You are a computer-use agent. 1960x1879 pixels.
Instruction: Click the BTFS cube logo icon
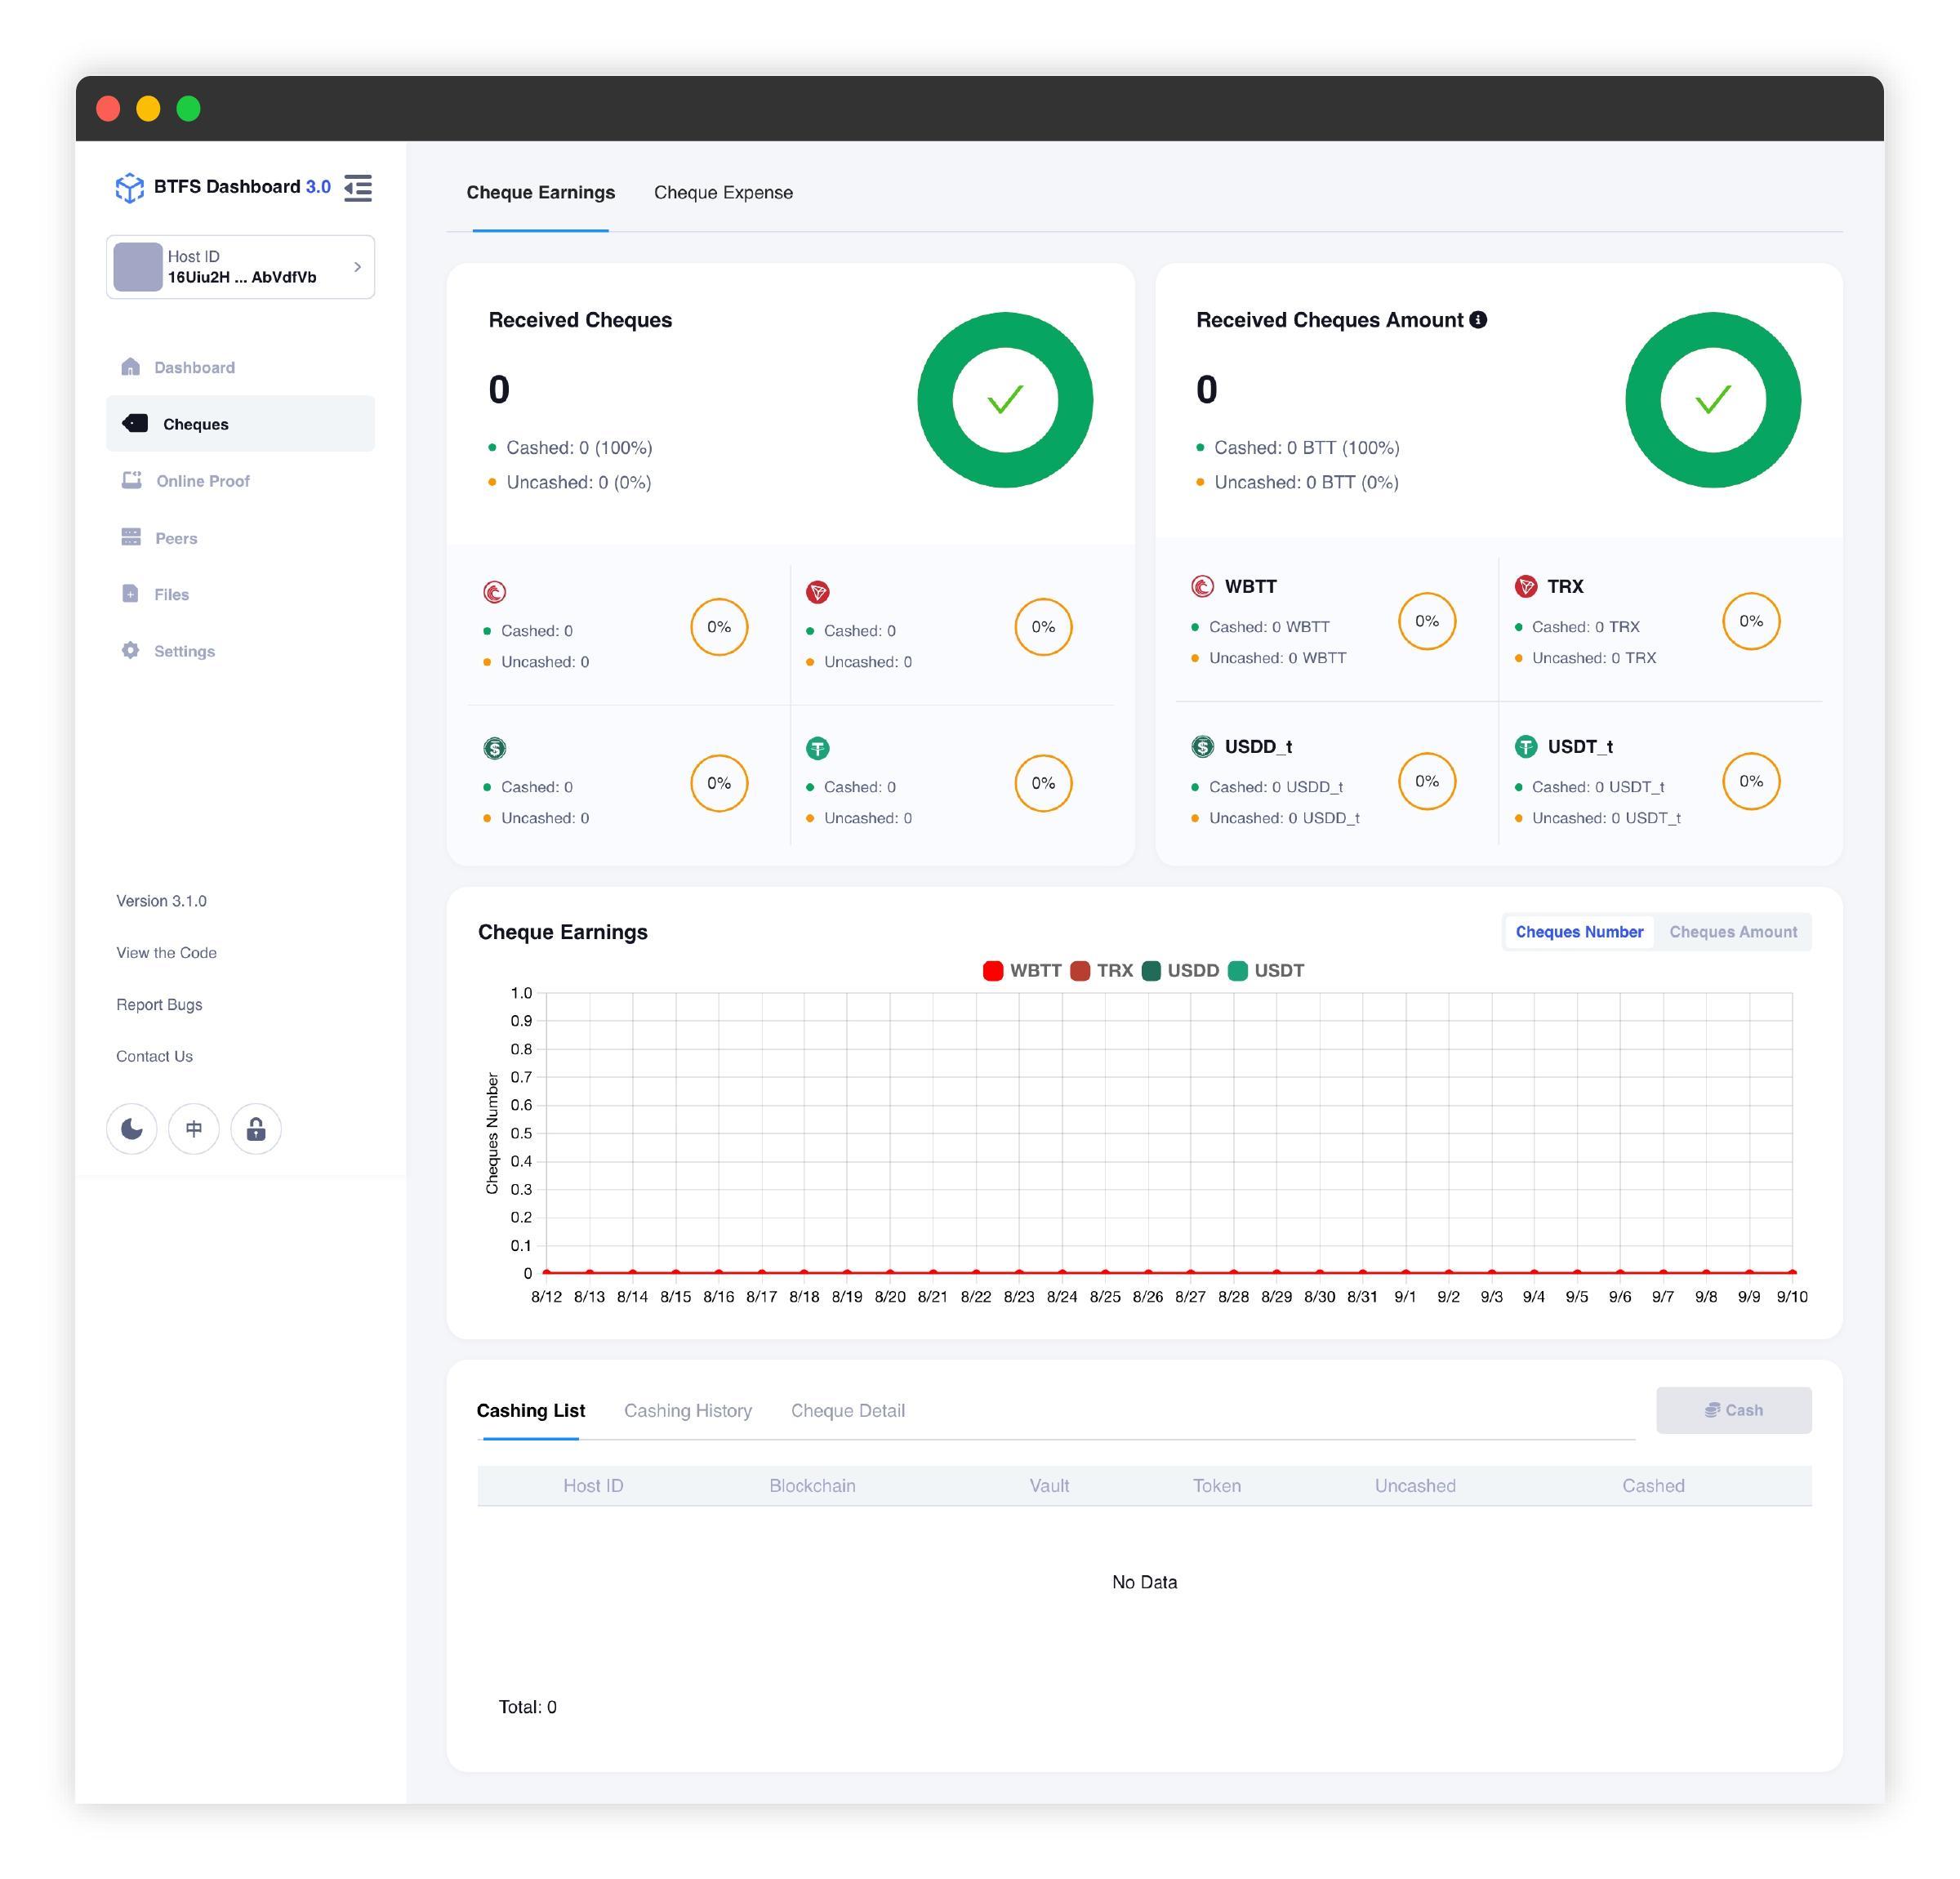pyautogui.click(x=130, y=187)
